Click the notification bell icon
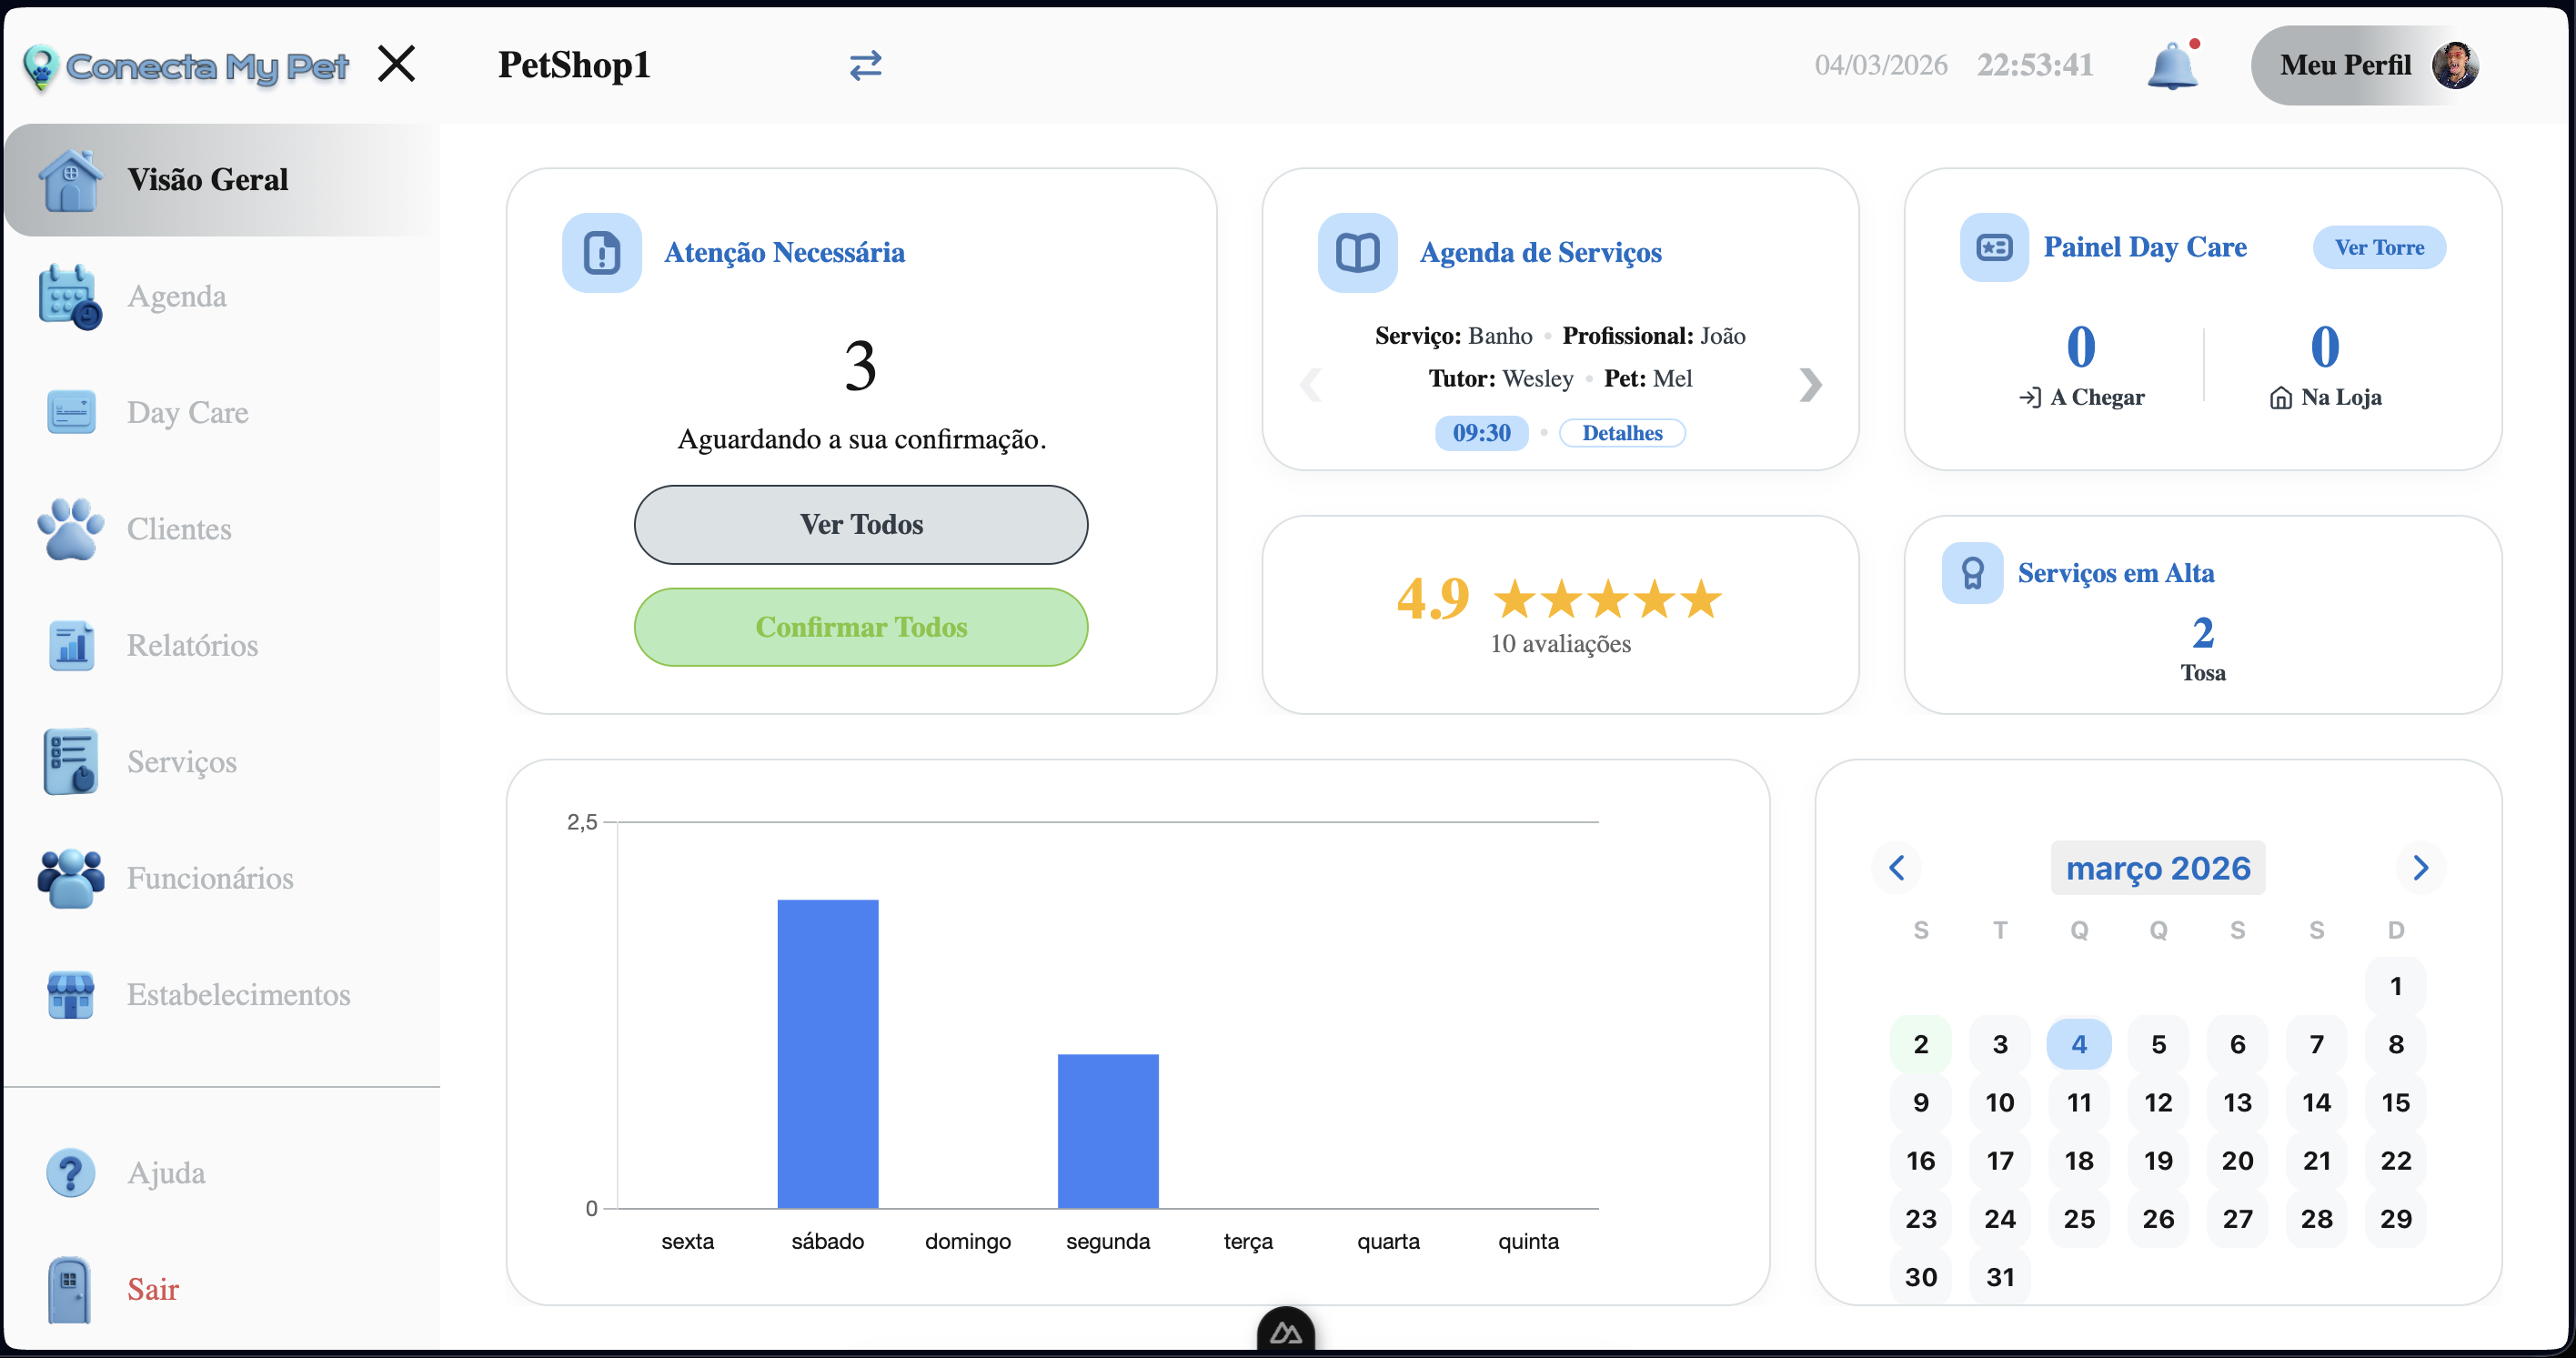The image size is (2576, 1358). pos(2172,66)
